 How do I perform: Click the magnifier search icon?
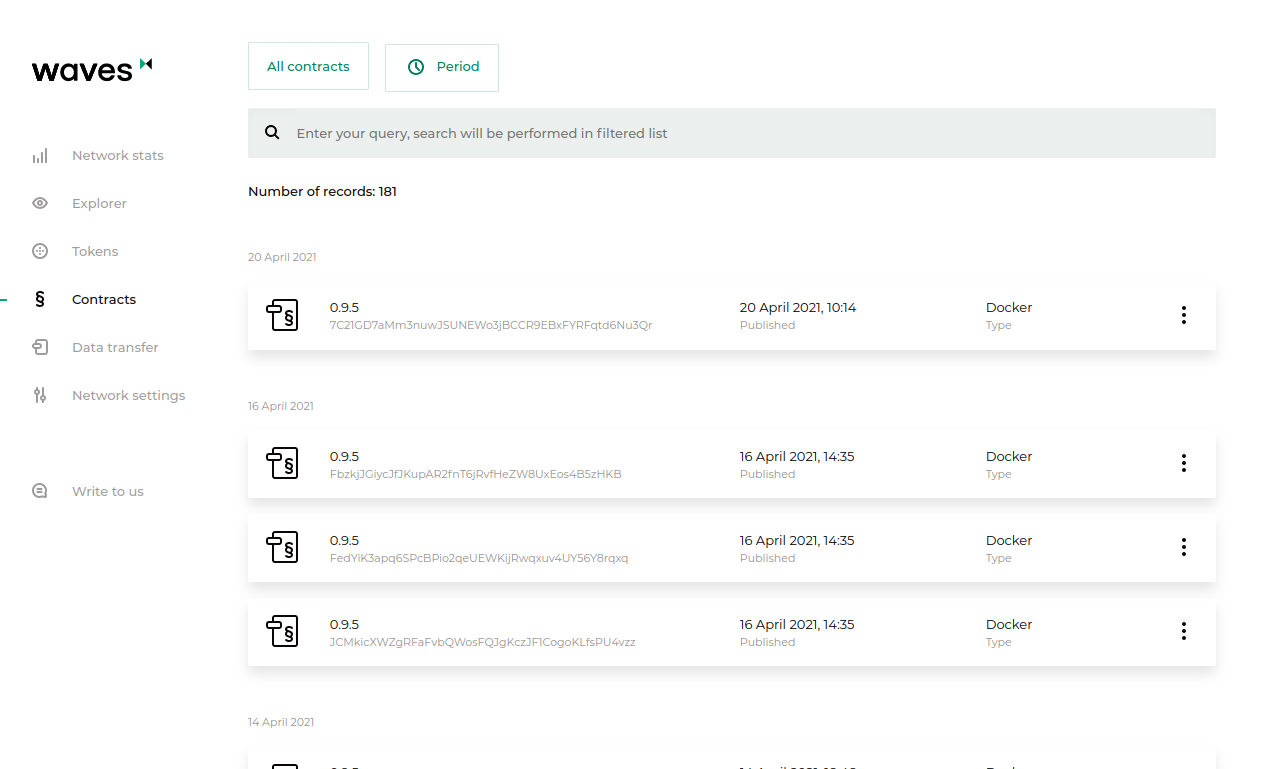tap(272, 133)
